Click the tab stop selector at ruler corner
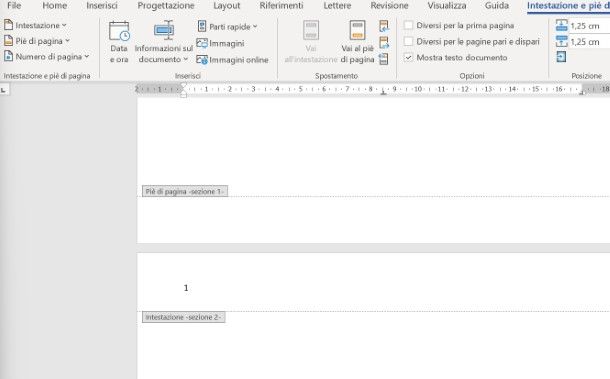 [4, 90]
